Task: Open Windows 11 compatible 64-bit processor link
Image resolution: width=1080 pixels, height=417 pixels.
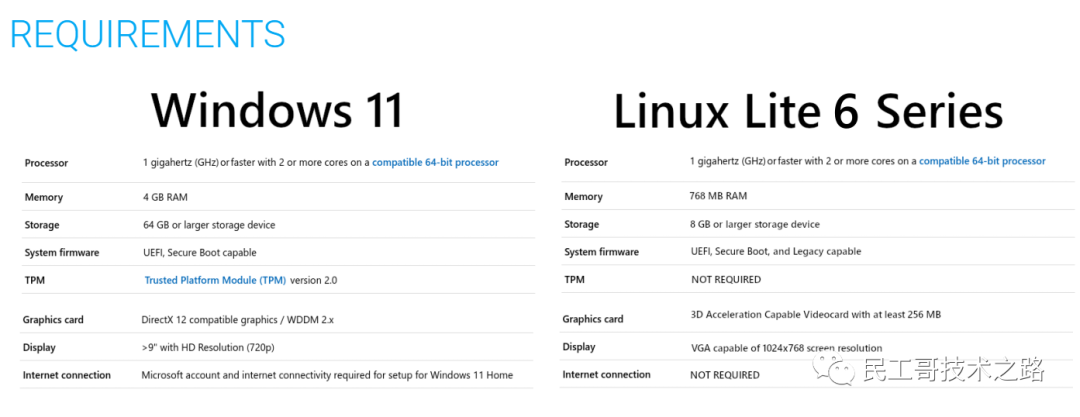Action: click(435, 162)
